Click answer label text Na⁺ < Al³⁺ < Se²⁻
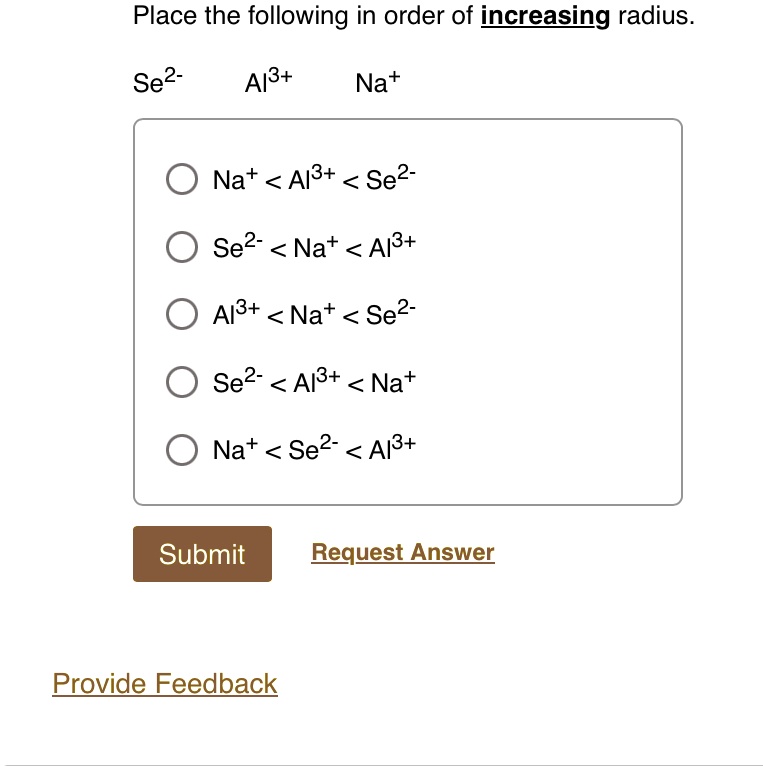The height and width of the screenshot is (766, 763). coord(314,179)
